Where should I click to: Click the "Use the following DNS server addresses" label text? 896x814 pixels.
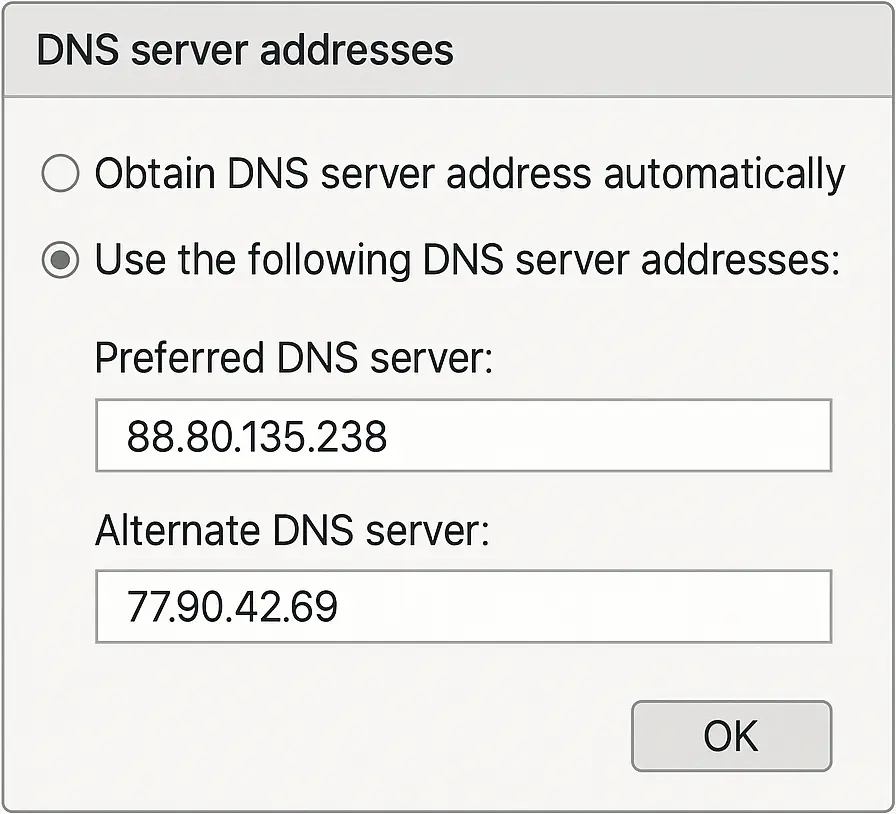click(x=465, y=262)
